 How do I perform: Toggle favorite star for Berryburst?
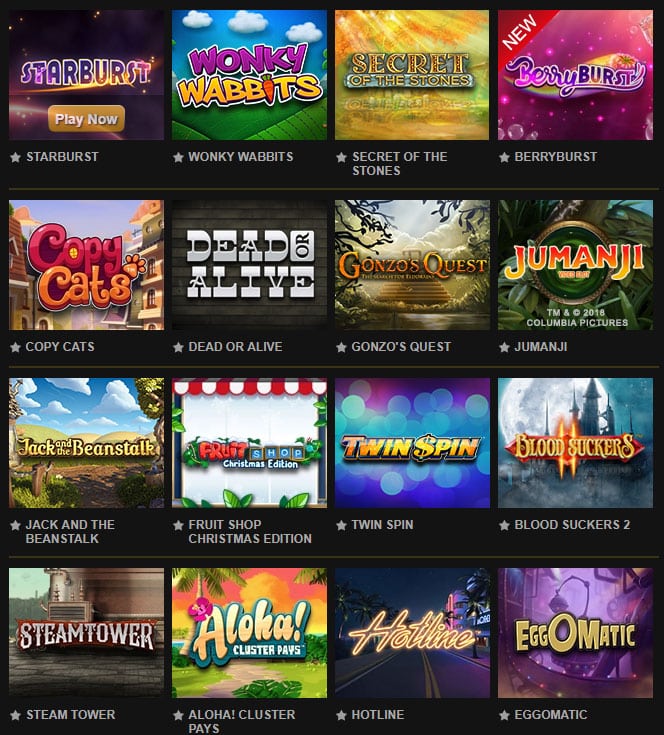click(x=504, y=157)
